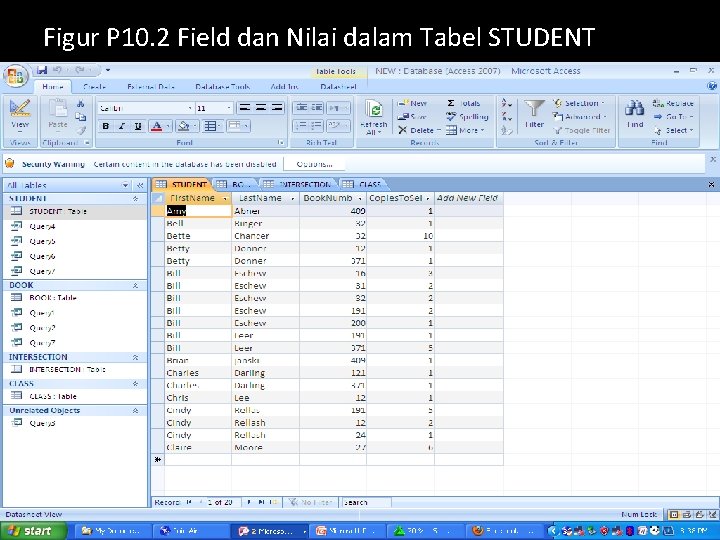Toggle the Totals row
Screen dimensions: 720x540
click(463, 103)
